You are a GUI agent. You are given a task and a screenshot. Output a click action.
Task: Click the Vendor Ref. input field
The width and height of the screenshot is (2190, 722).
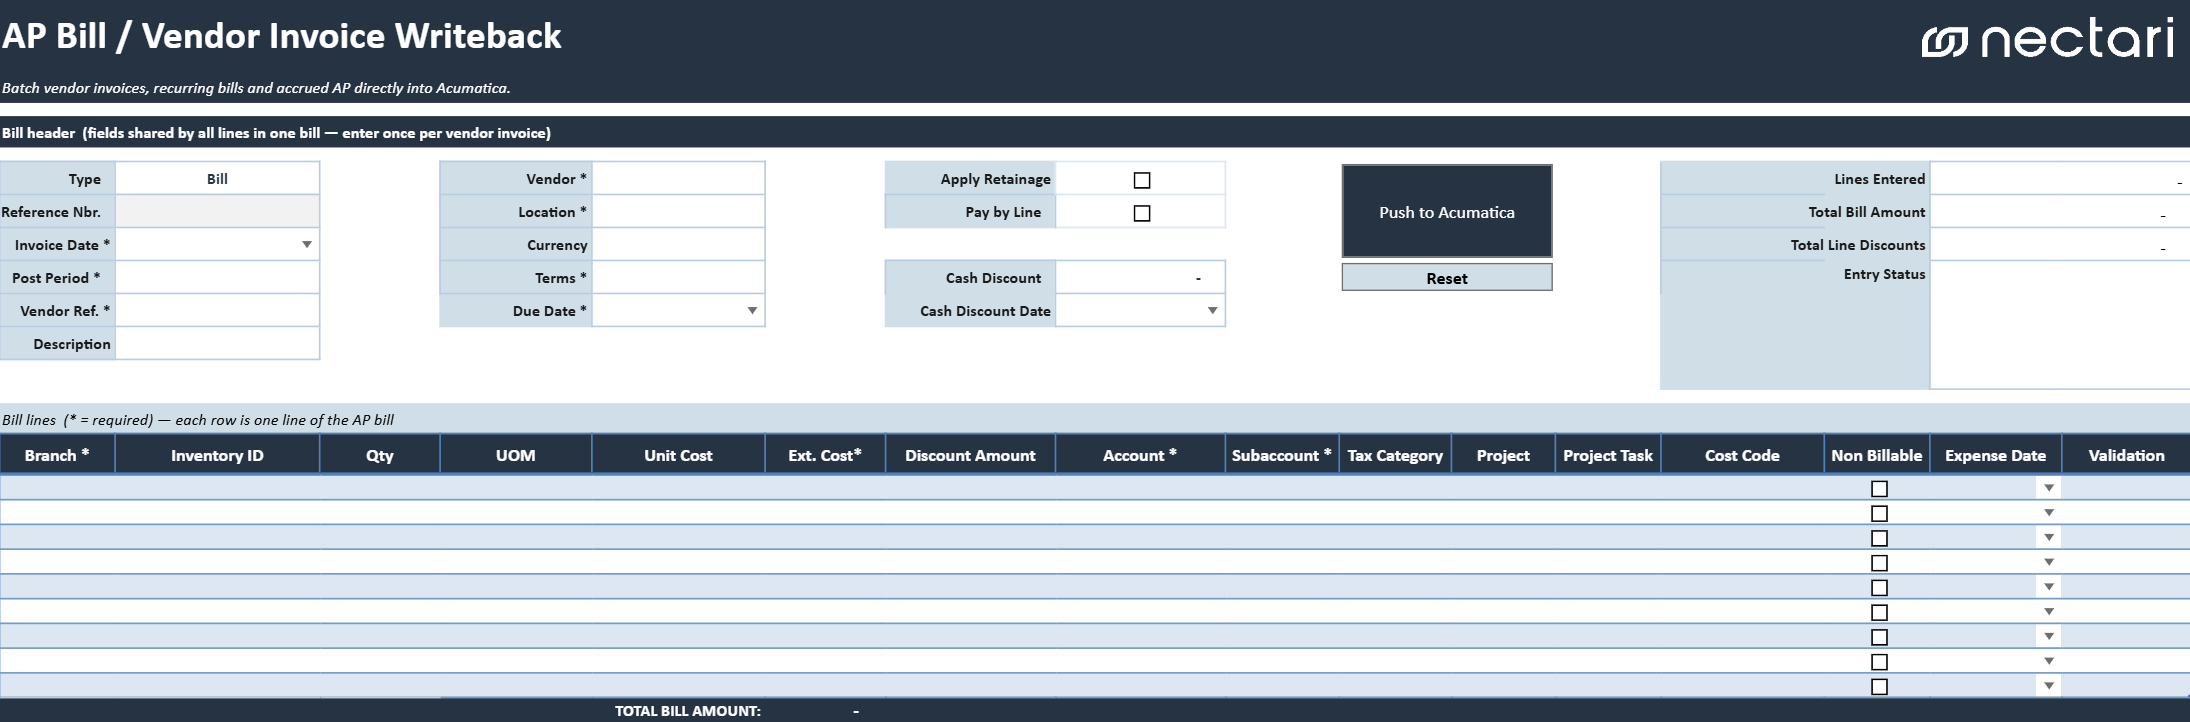pyautogui.click(x=217, y=311)
